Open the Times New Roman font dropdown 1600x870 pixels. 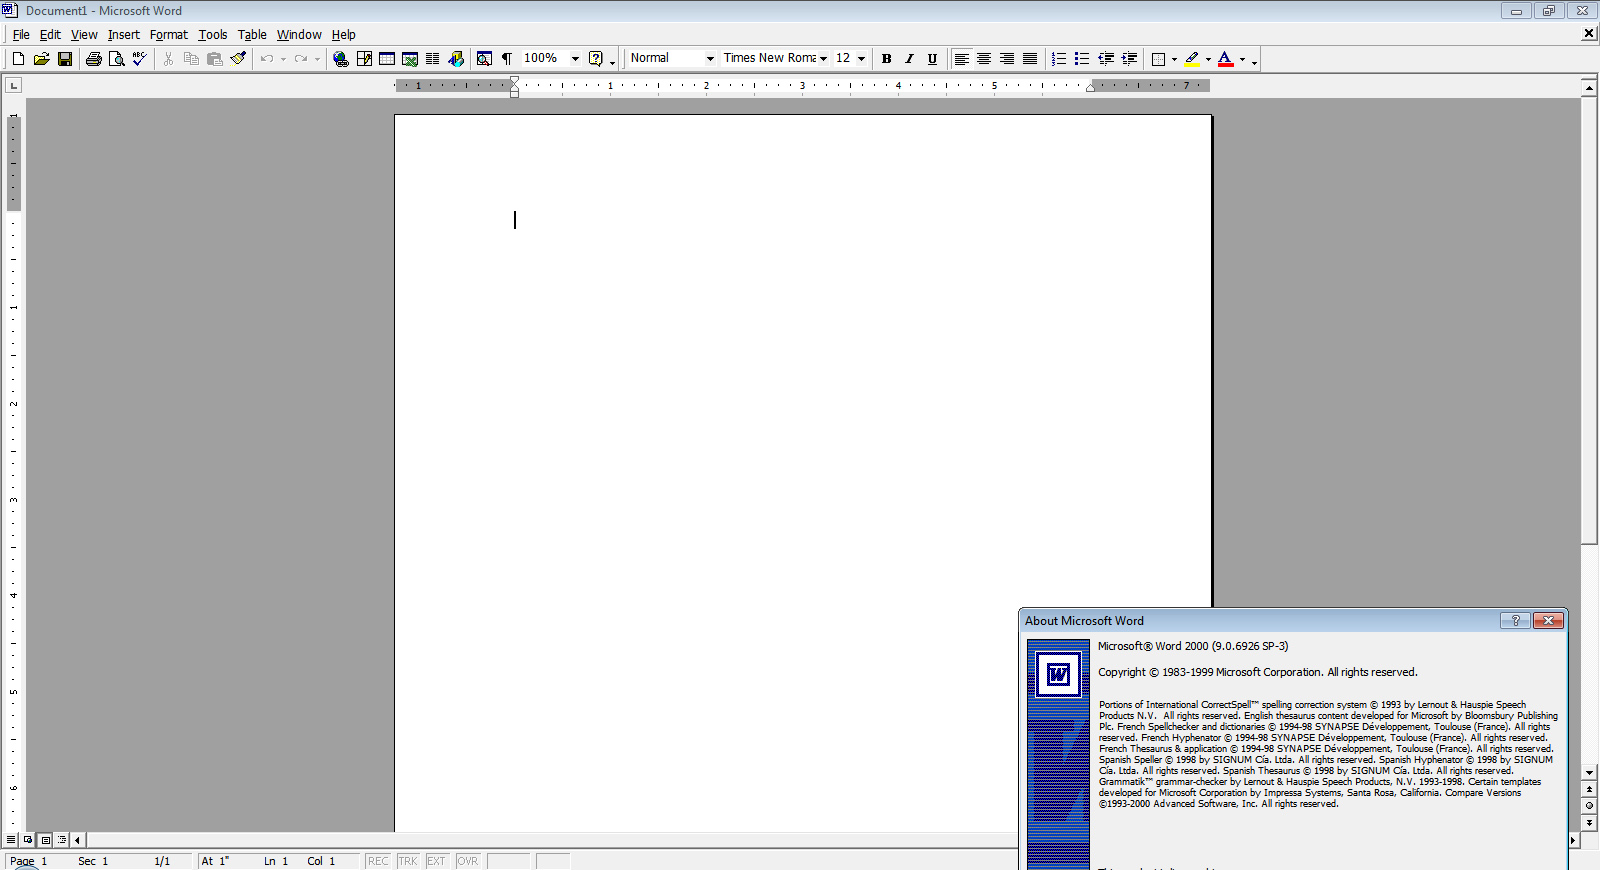[x=823, y=59]
